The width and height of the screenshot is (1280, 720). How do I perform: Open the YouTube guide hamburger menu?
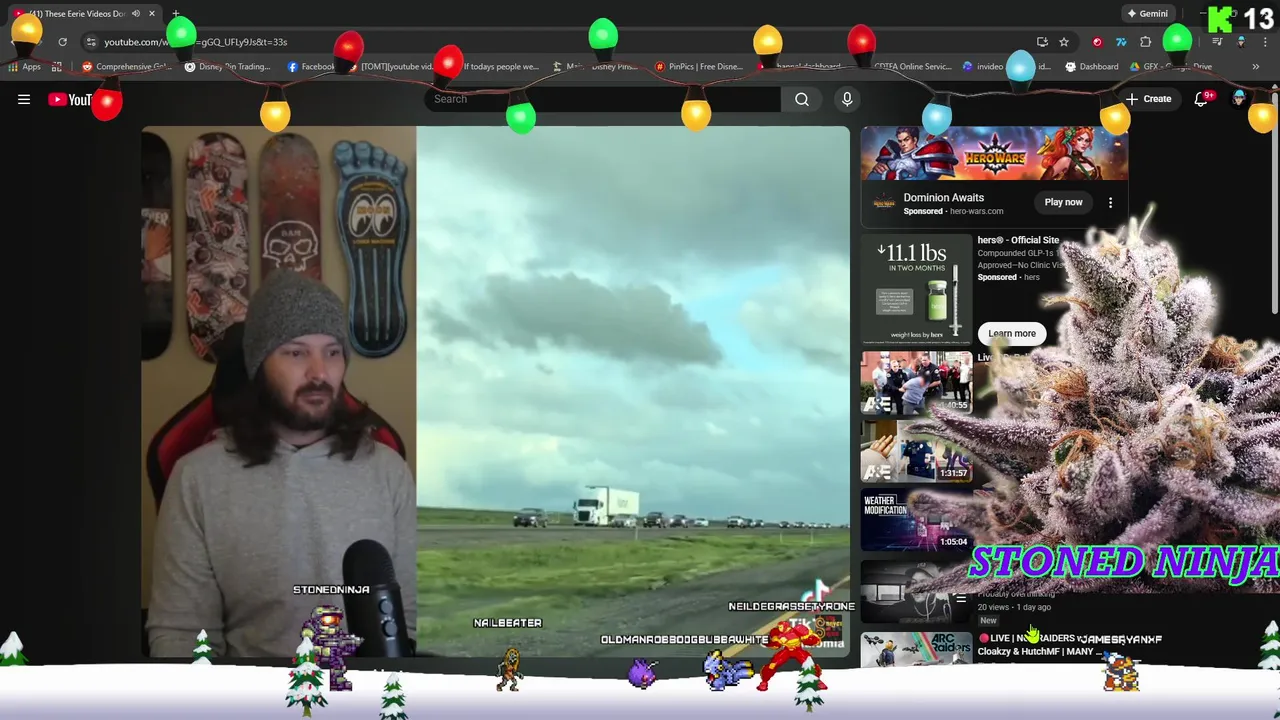[24, 99]
